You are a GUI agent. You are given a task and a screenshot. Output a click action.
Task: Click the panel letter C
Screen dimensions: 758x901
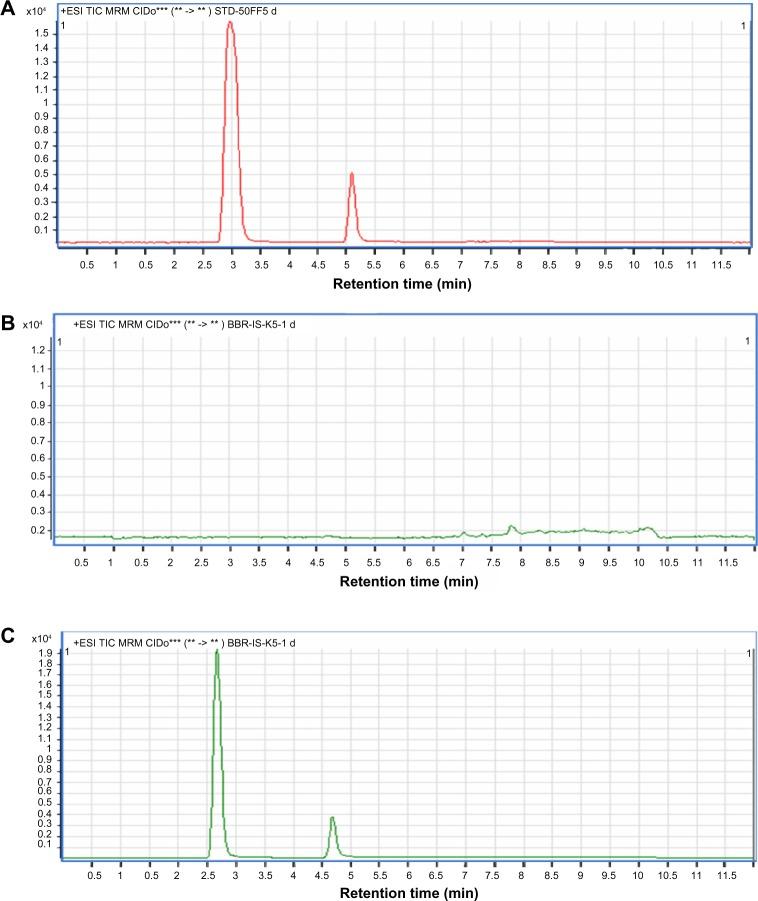8,636
